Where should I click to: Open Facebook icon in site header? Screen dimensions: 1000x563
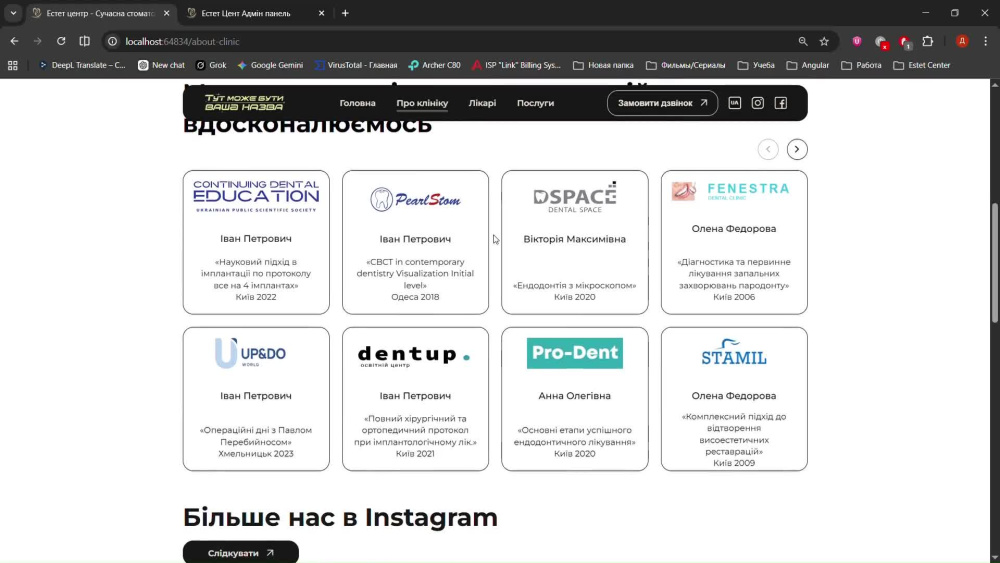click(781, 103)
